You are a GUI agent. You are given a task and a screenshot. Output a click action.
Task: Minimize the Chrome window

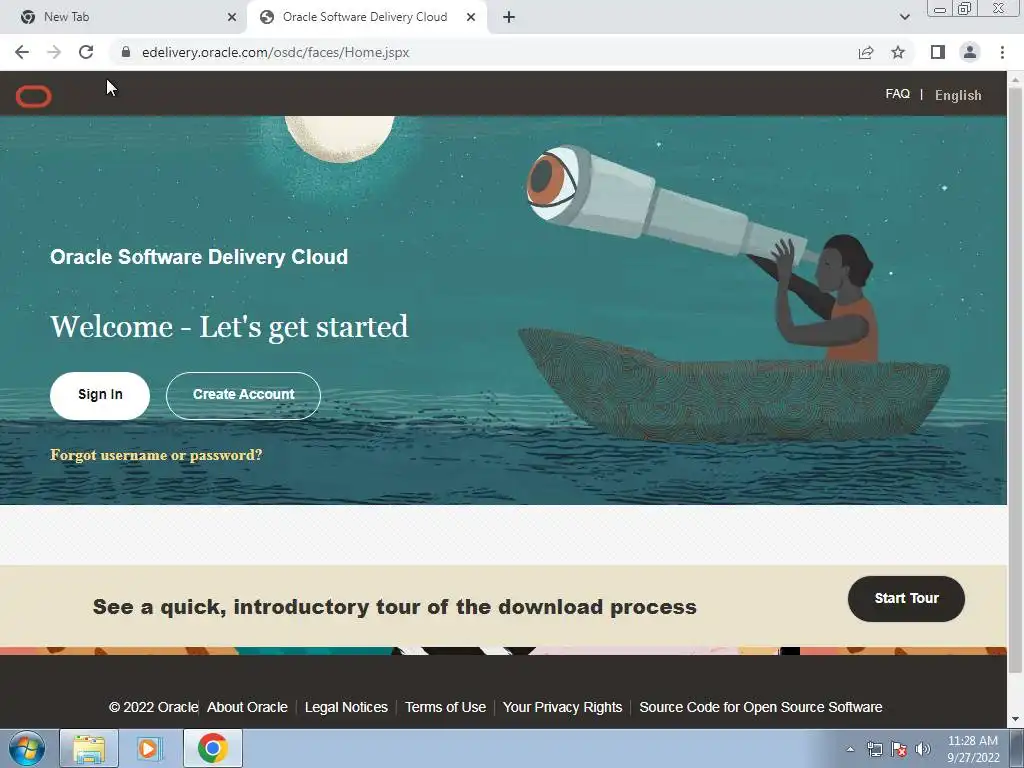click(940, 9)
